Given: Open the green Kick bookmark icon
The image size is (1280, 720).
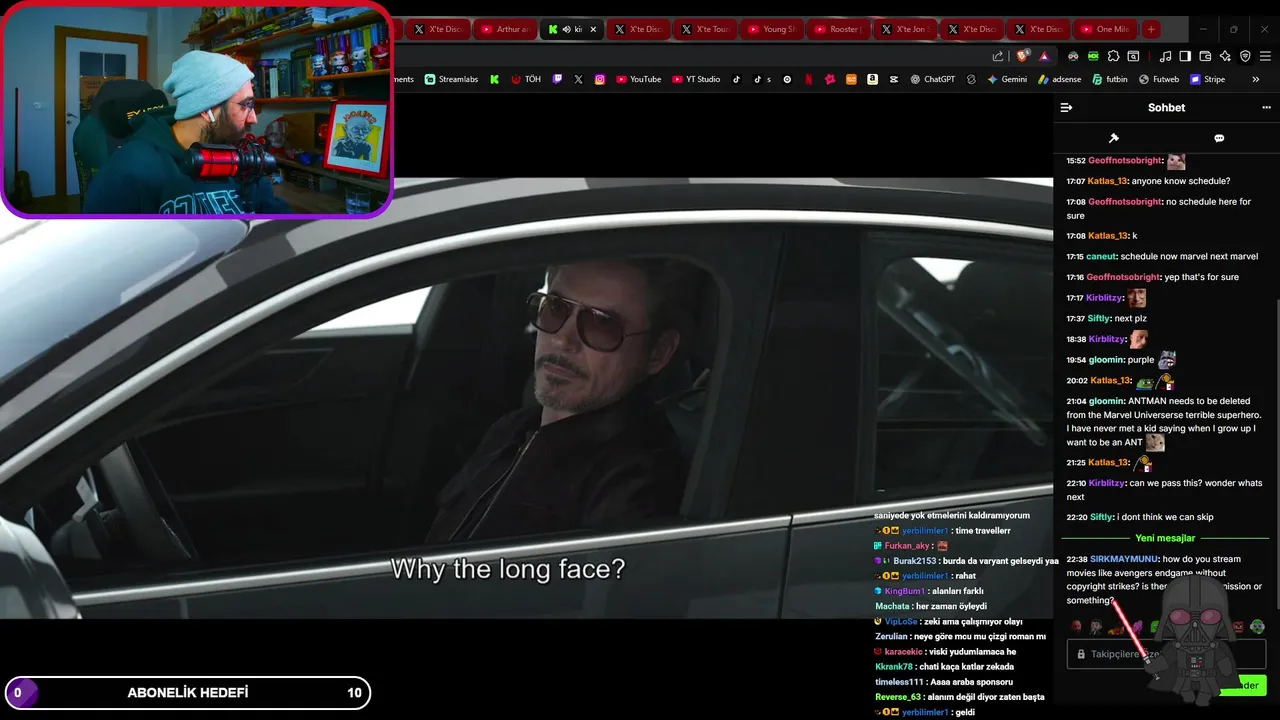Looking at the screenshot, I should tap(494, 79).
